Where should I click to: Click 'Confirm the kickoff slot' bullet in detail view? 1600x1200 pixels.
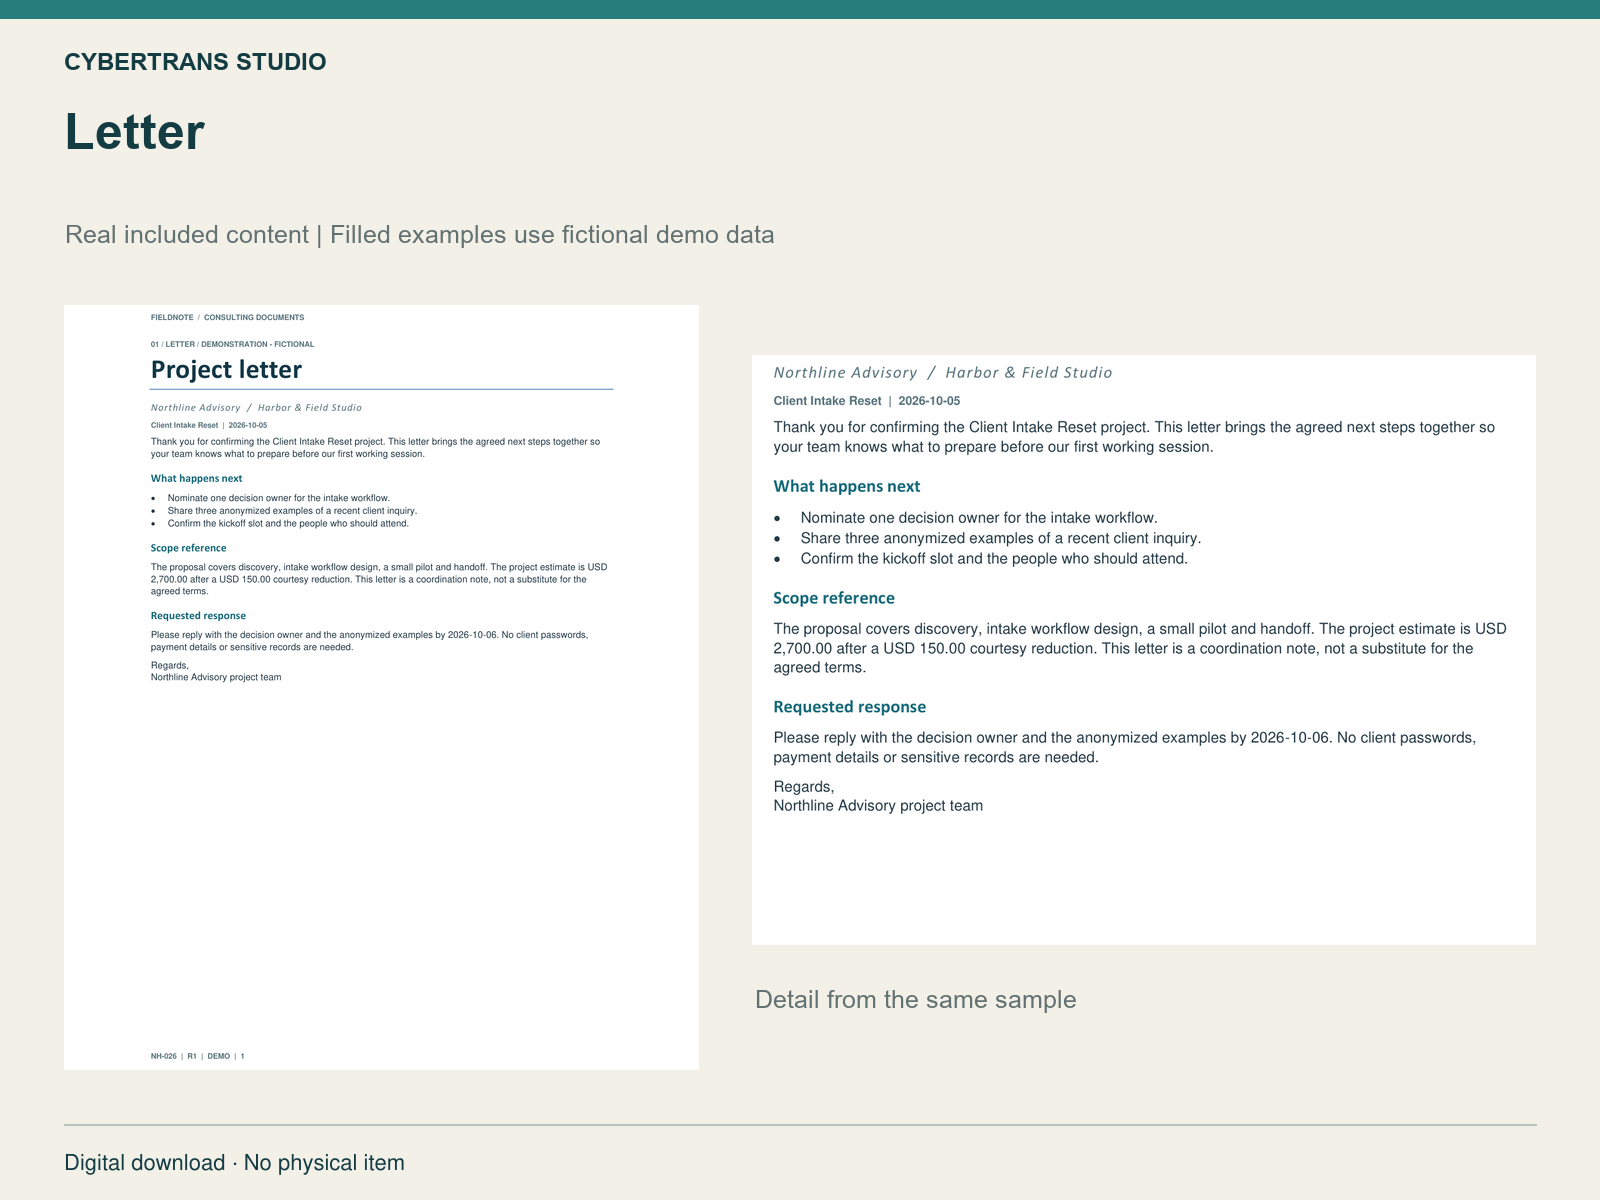pyautogui.click(x=994, y=559)
